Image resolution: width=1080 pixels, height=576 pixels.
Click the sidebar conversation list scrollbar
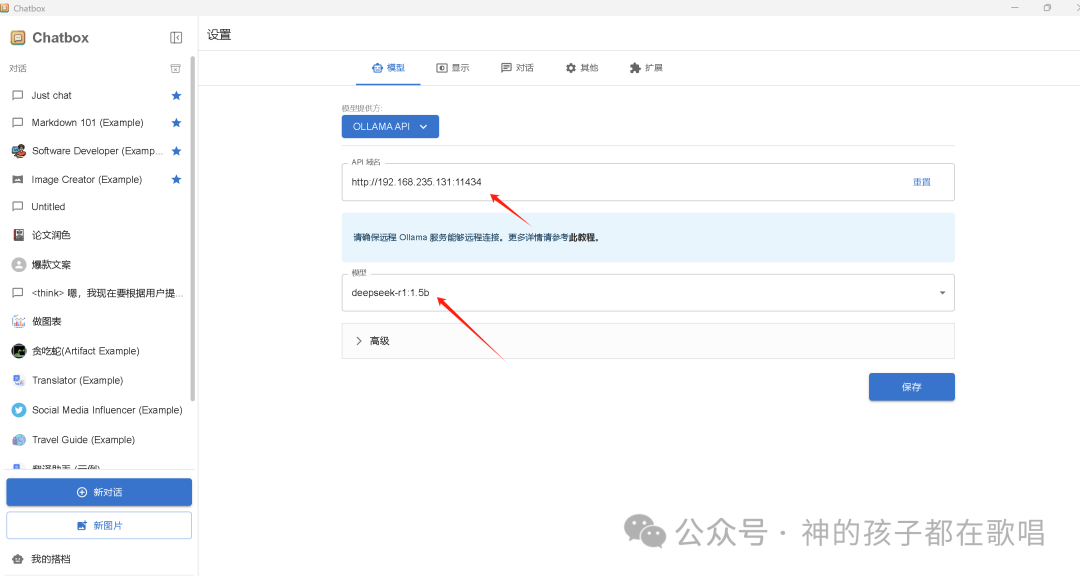pos(193,229)
